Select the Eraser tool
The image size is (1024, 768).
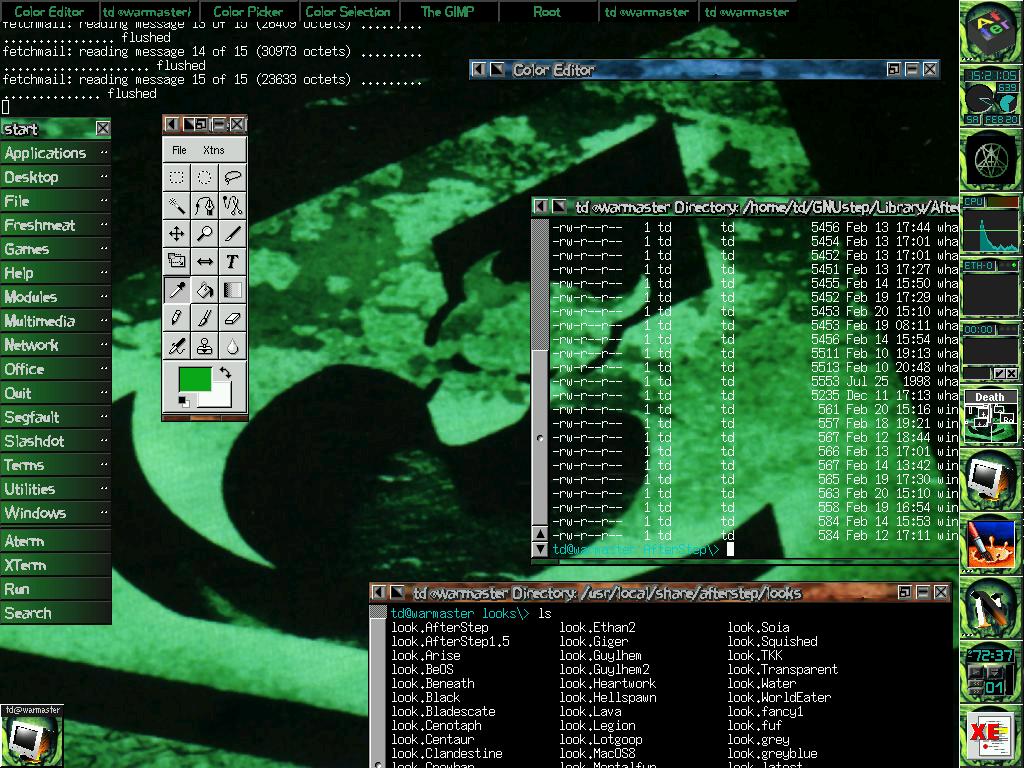pos(232,318)
